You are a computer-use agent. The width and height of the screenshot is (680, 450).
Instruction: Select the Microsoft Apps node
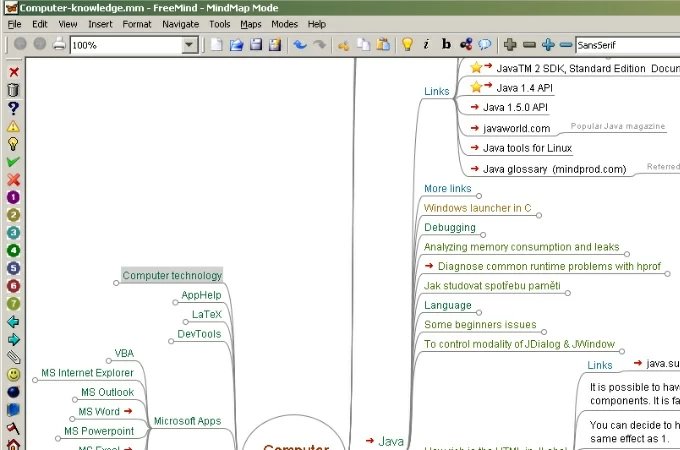[187, 421]
